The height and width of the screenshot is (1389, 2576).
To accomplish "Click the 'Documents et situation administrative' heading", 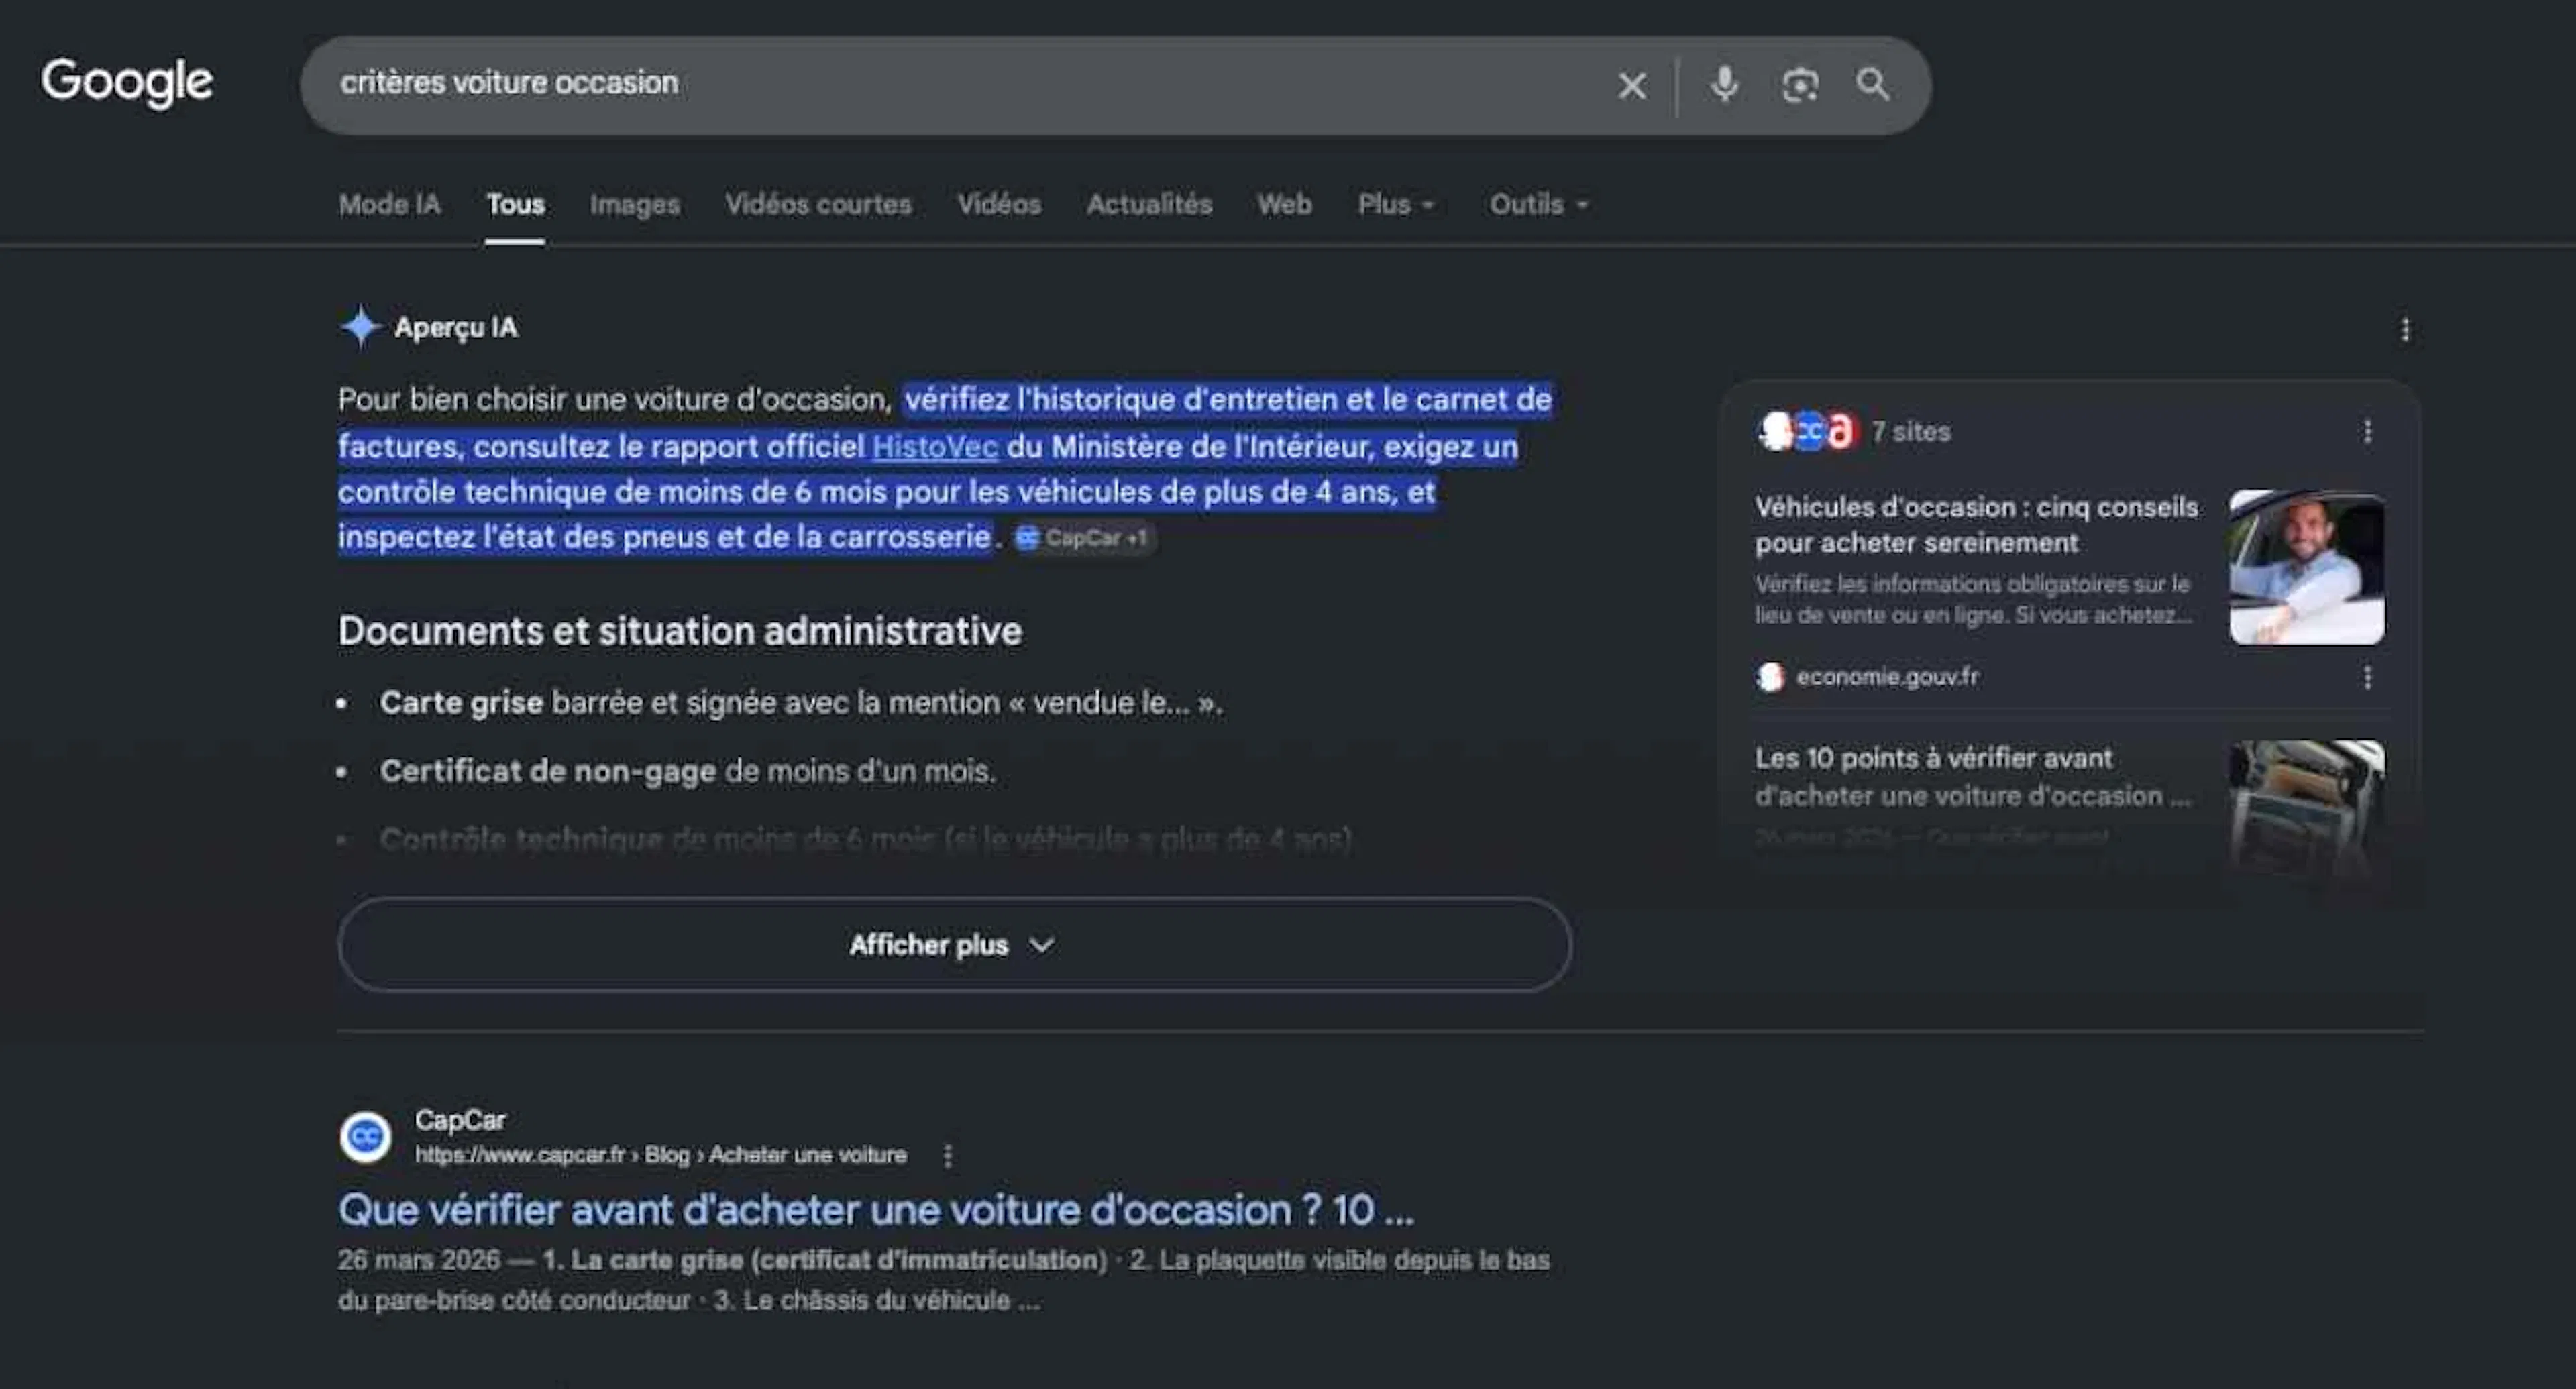I will [x=680, y=631].
